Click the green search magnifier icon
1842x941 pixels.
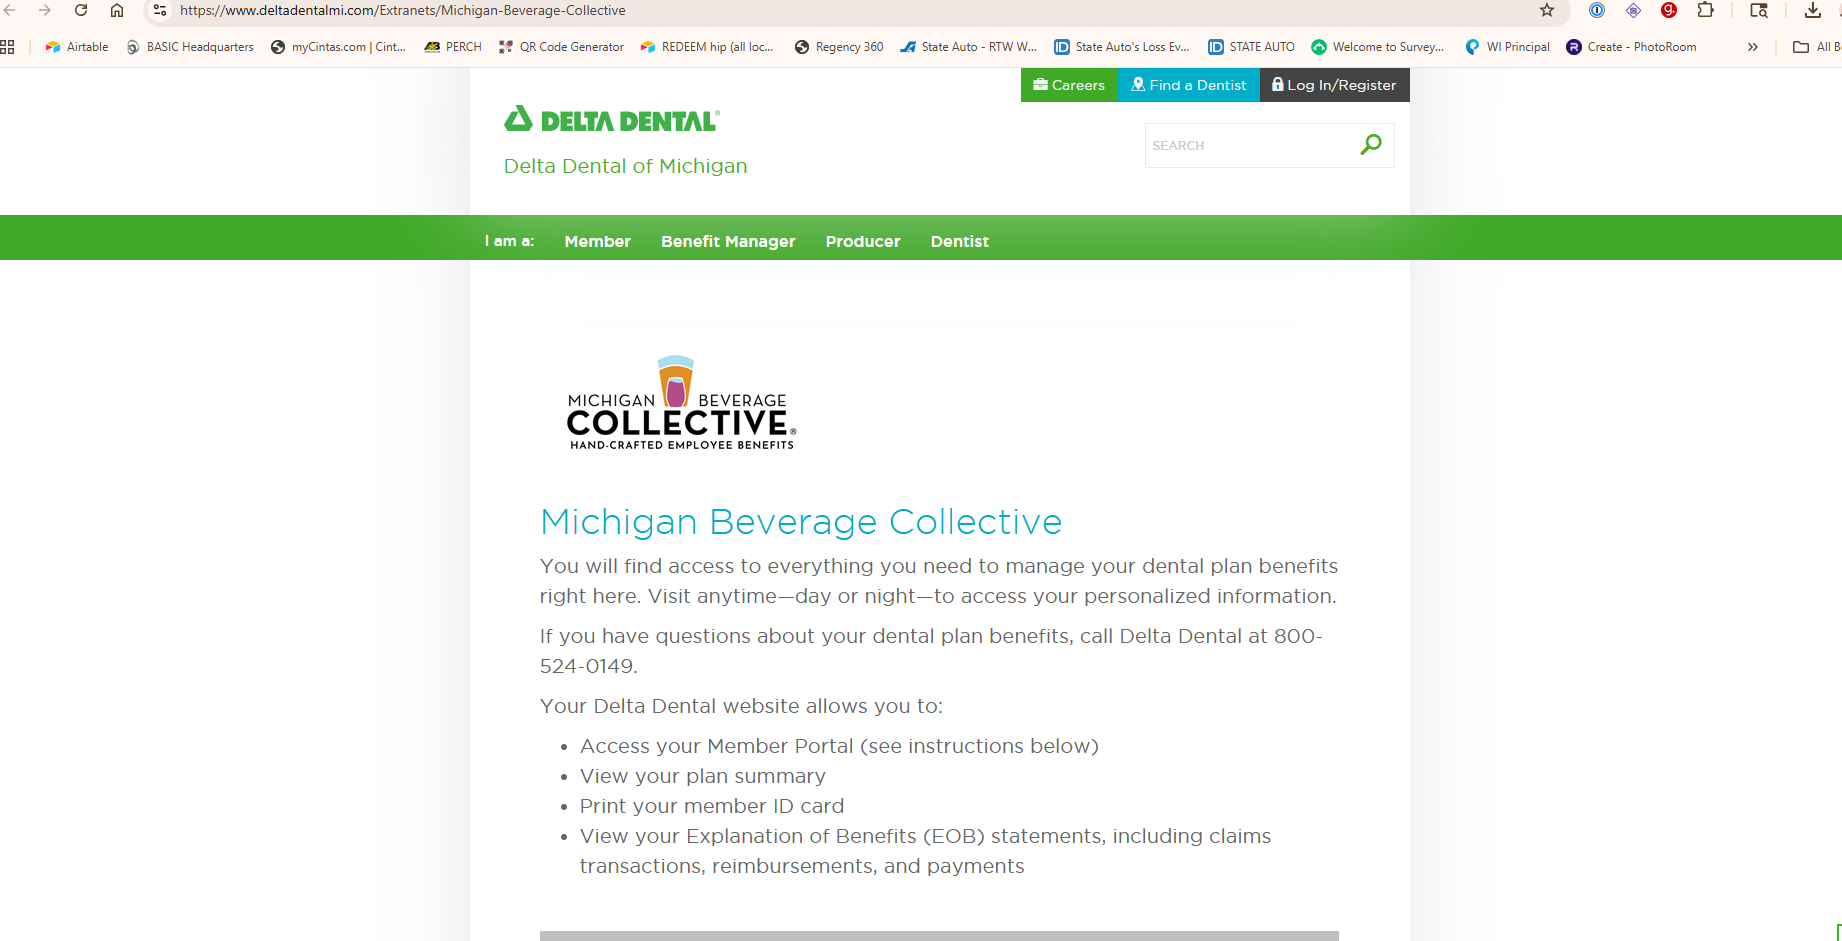1370,145
